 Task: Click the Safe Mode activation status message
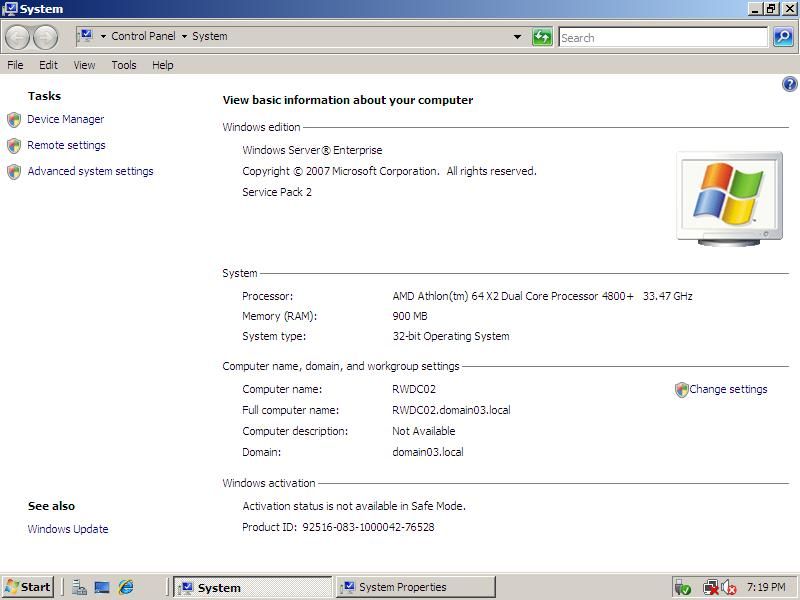pos(354,506)
